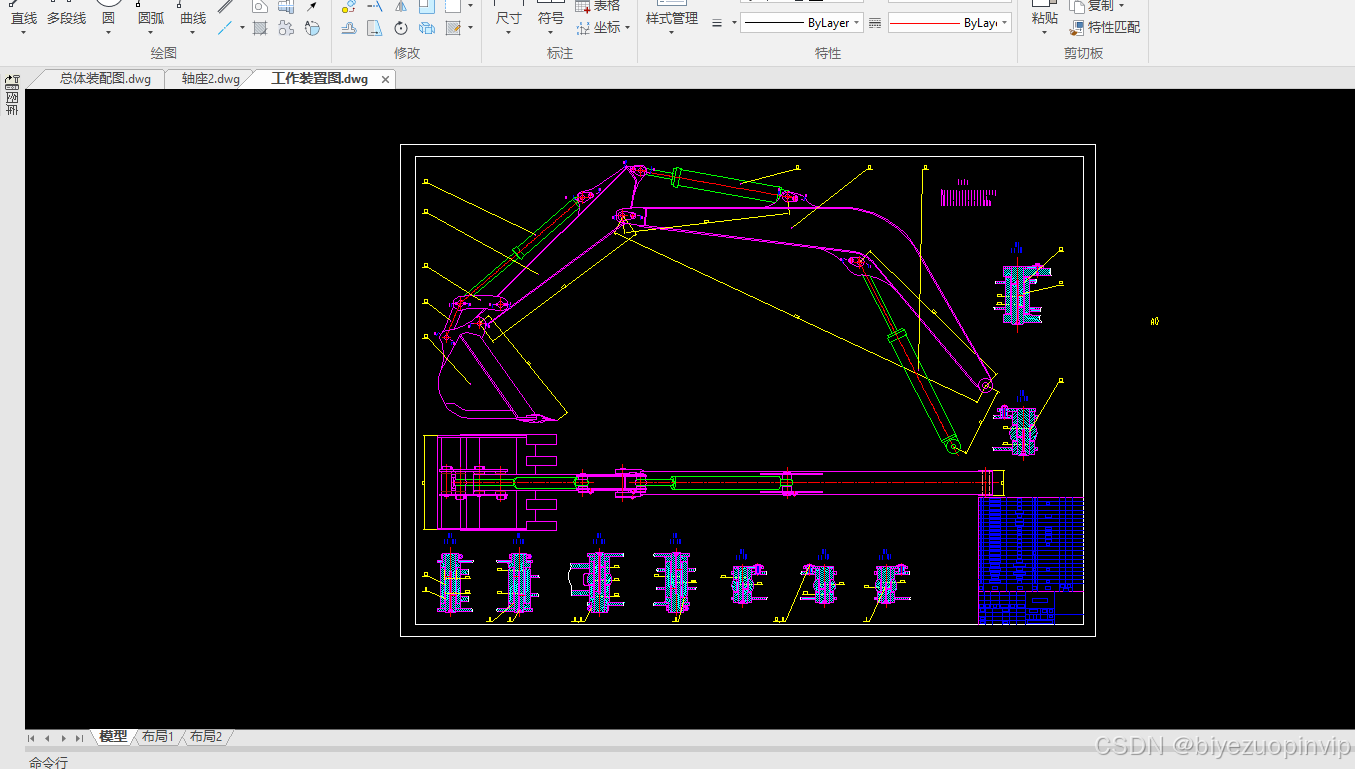Click the trim dashed-line icon in the modify panel
The image size is (1355, 769).
point(374,6)
